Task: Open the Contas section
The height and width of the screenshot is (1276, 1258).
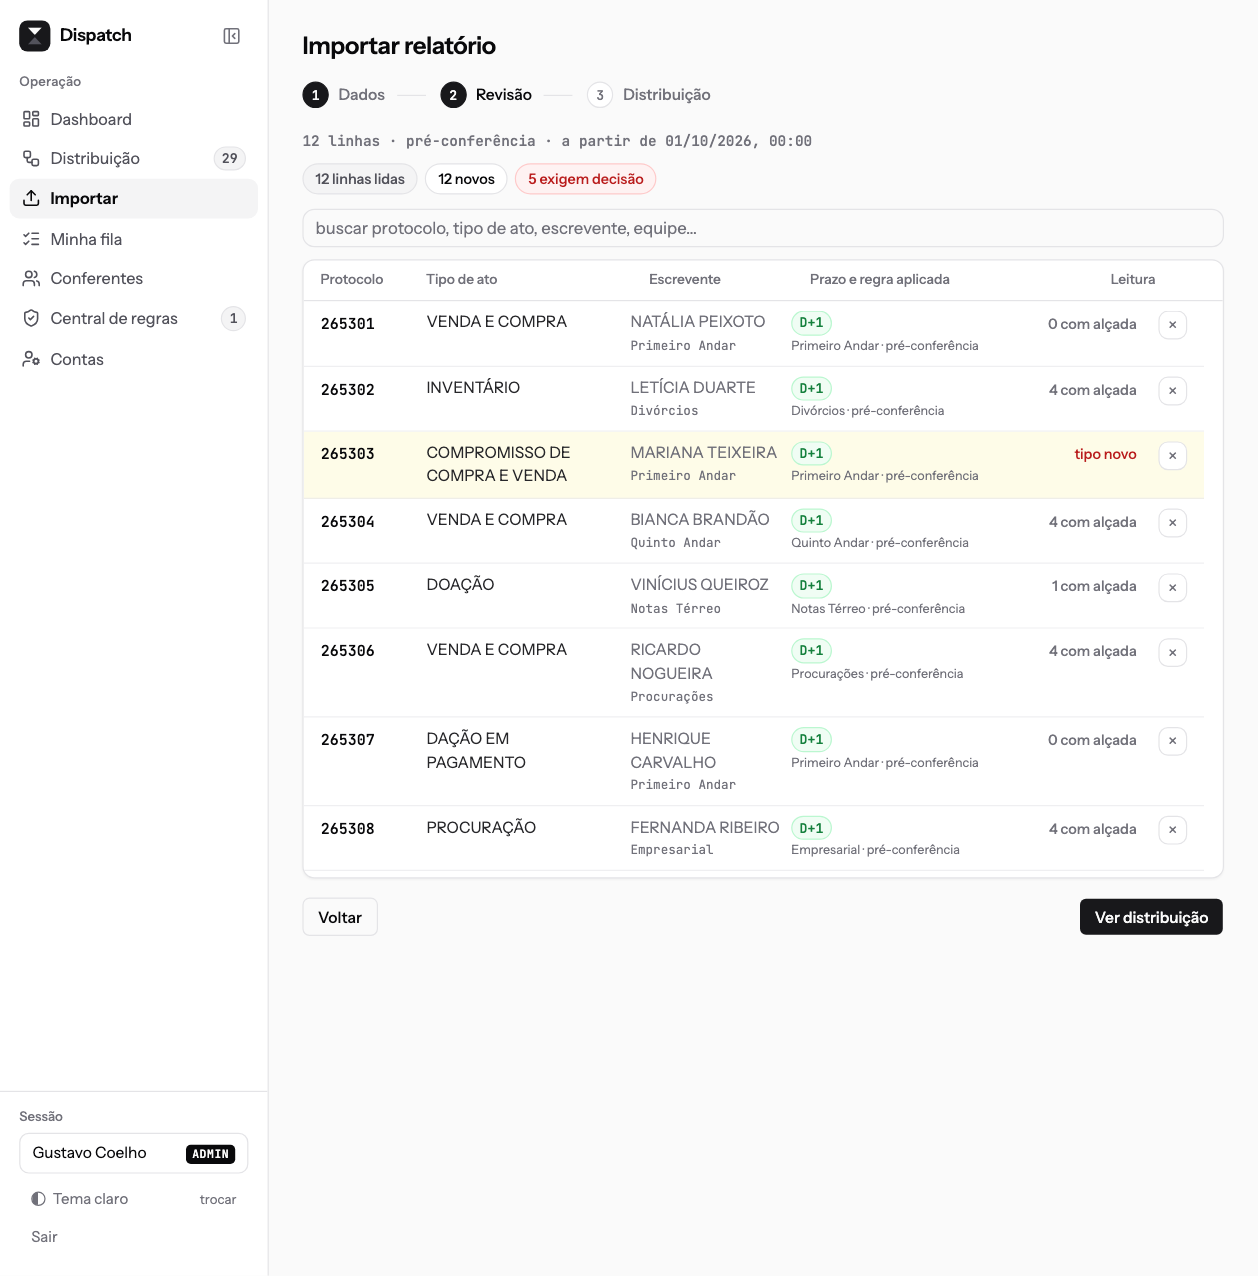Action: pyautogui.click(x=134, y=359)
